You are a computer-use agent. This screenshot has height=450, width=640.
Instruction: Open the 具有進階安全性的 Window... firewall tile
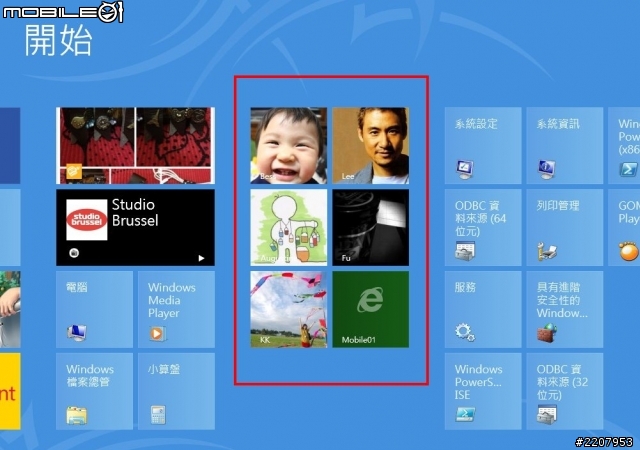564,309
